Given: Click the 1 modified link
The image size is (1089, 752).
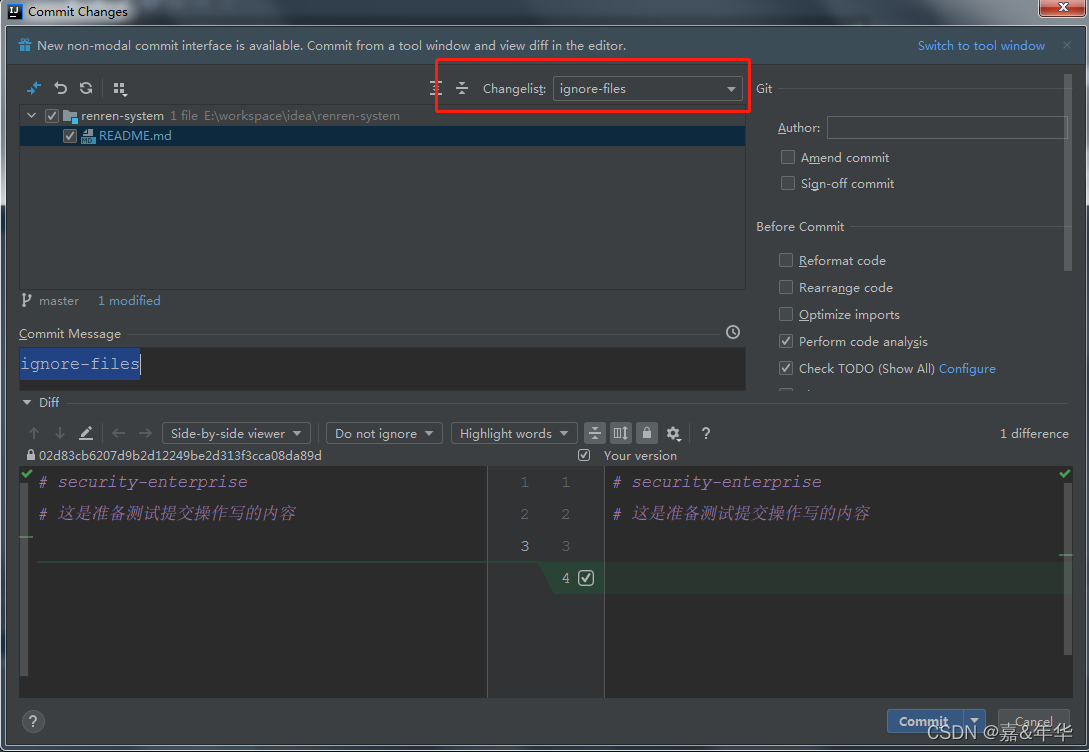Looking at the screenshot, I should 129,300.
